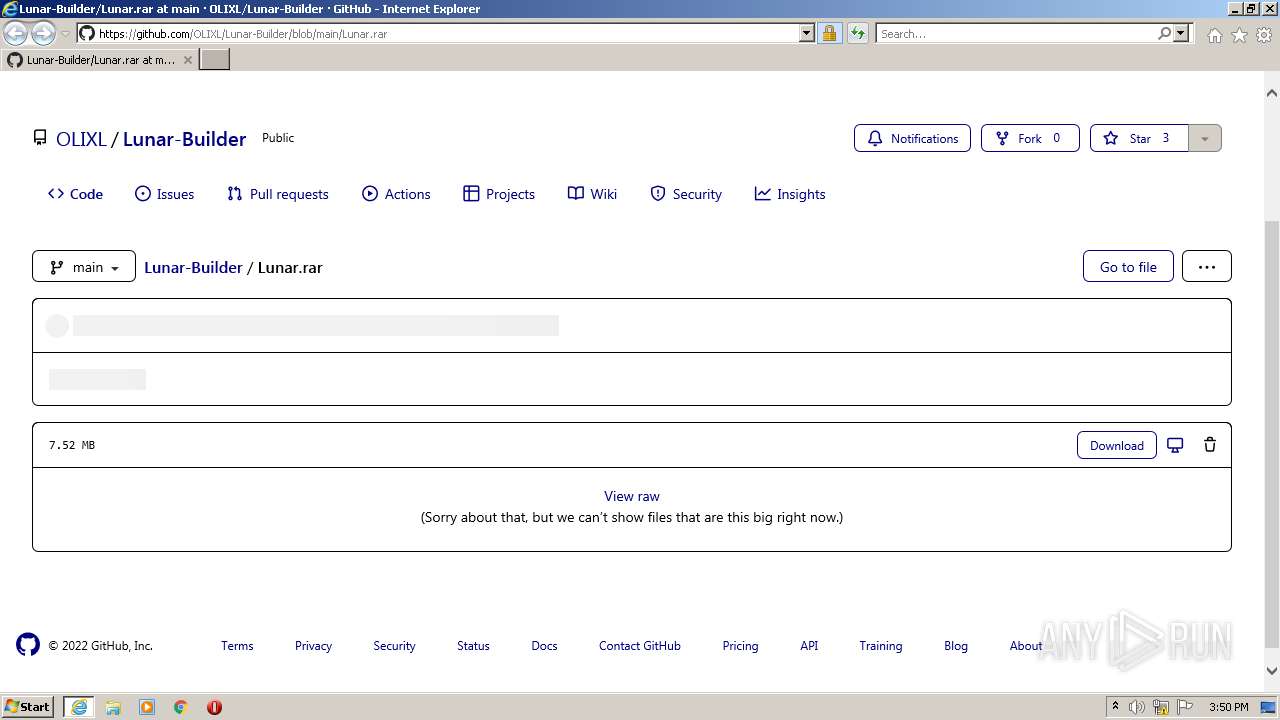Open the three-dots more options menu

1207,266
